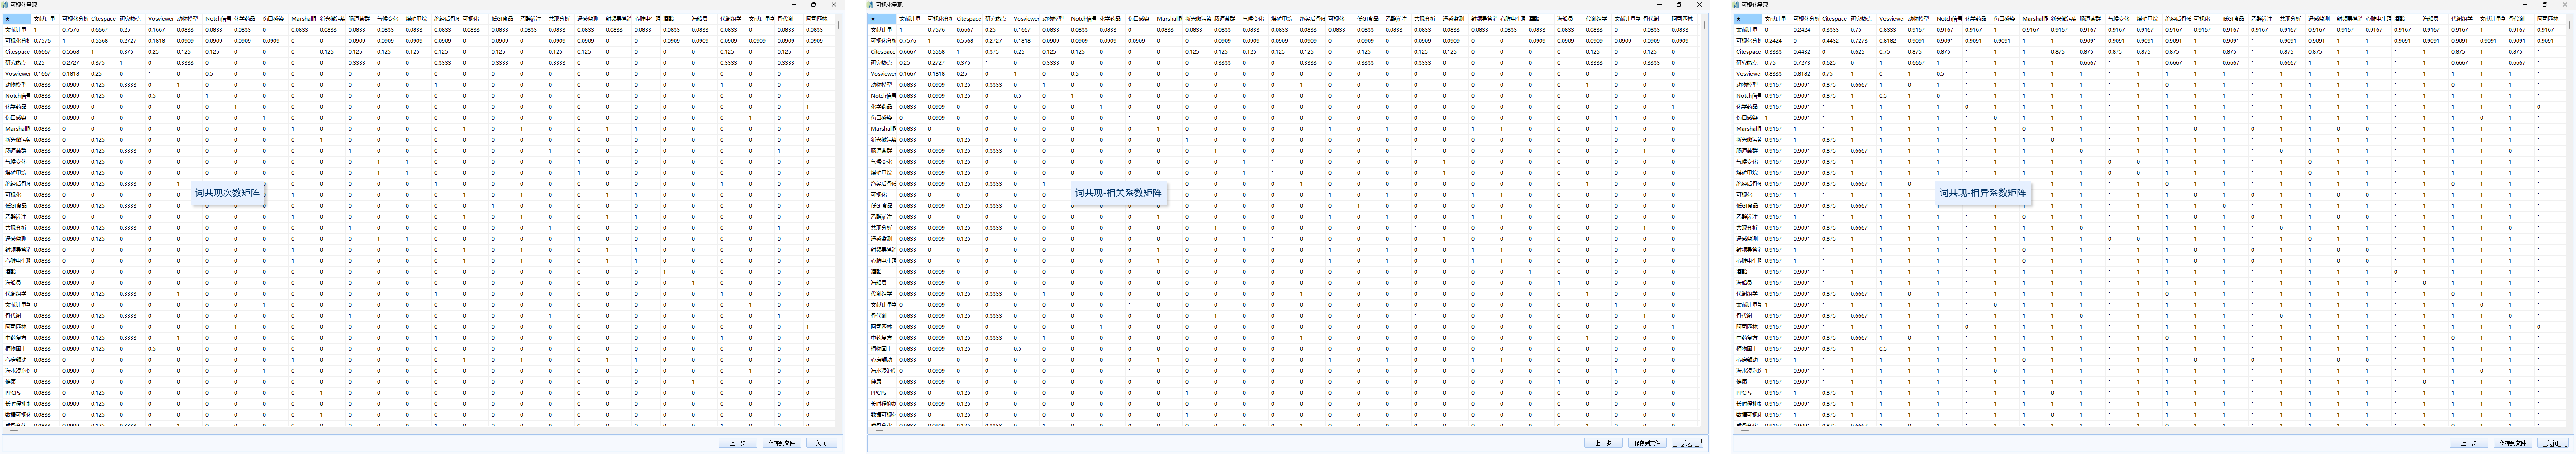Select the 乙醇灌注 column header in the middle window
The width and height of the screenshot is (2576, 454).
coord(1397,19)
